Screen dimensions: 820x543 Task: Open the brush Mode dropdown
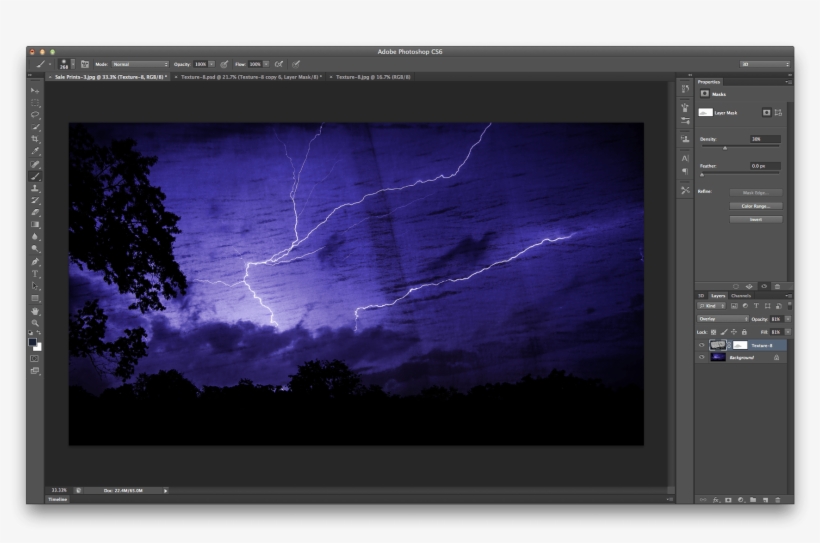[x=140, y=64]
